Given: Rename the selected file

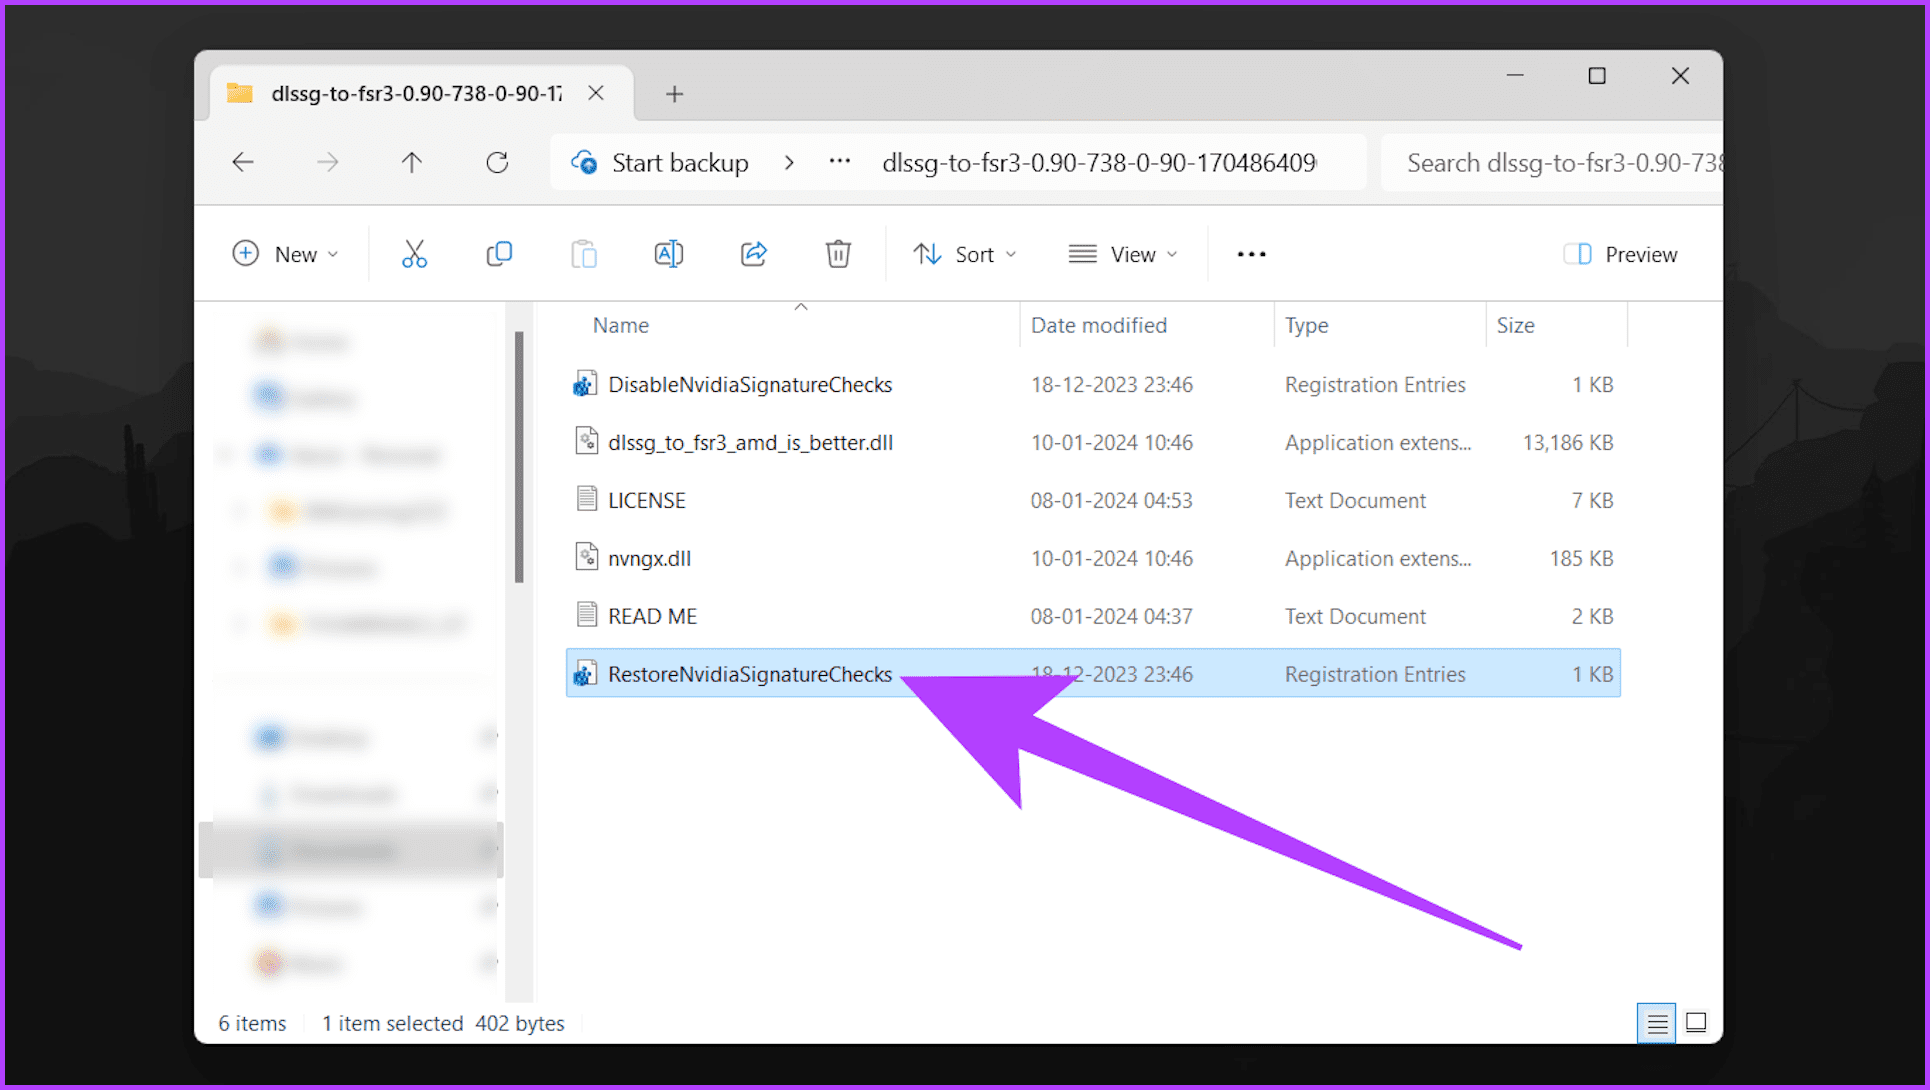Looking at the screenshot, I should point(669,253).
